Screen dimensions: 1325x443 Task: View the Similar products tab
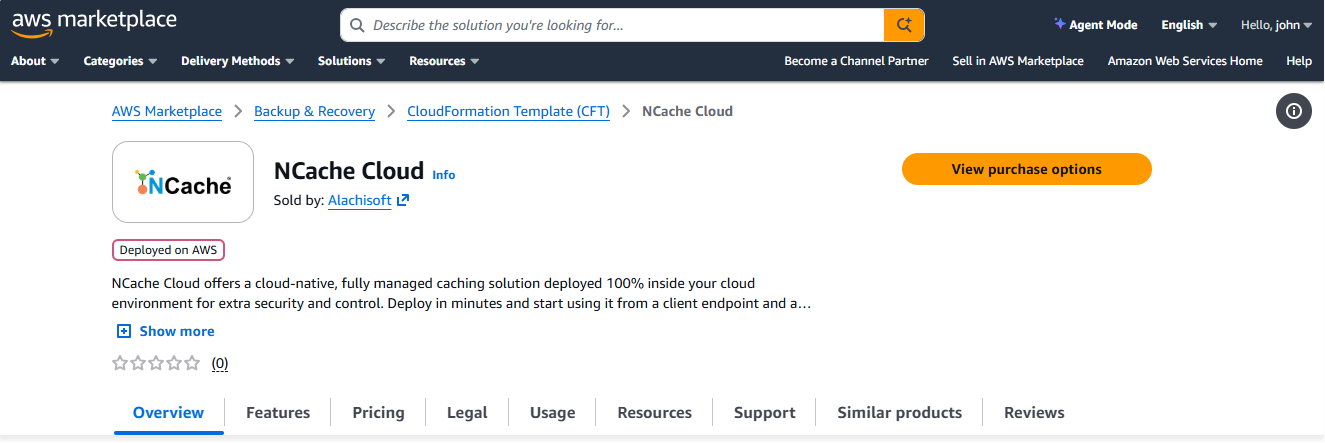click(900, 412)
